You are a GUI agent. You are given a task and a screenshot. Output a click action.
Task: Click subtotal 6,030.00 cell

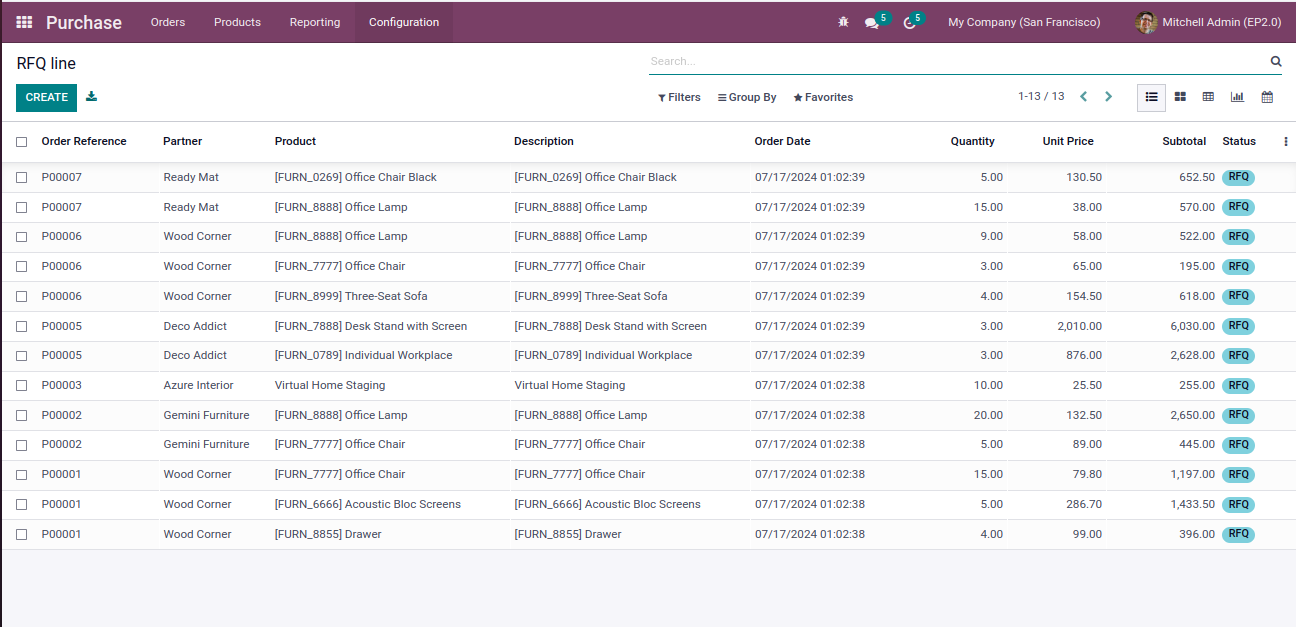(1193, 326)
